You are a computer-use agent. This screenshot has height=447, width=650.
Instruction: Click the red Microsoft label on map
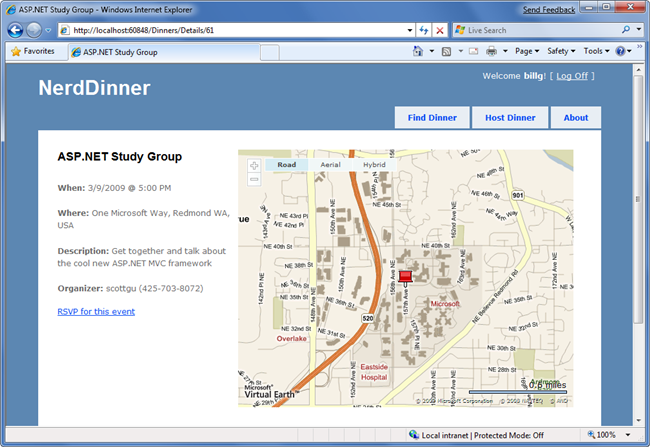445,304
